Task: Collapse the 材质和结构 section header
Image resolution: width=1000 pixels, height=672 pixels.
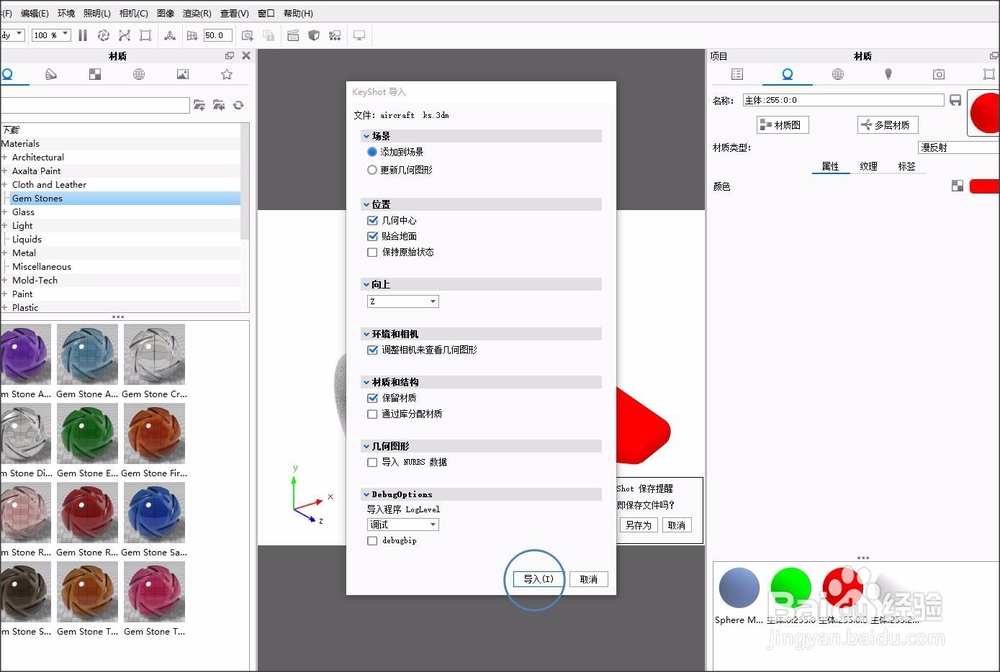Action: click(x=481, y=382)
